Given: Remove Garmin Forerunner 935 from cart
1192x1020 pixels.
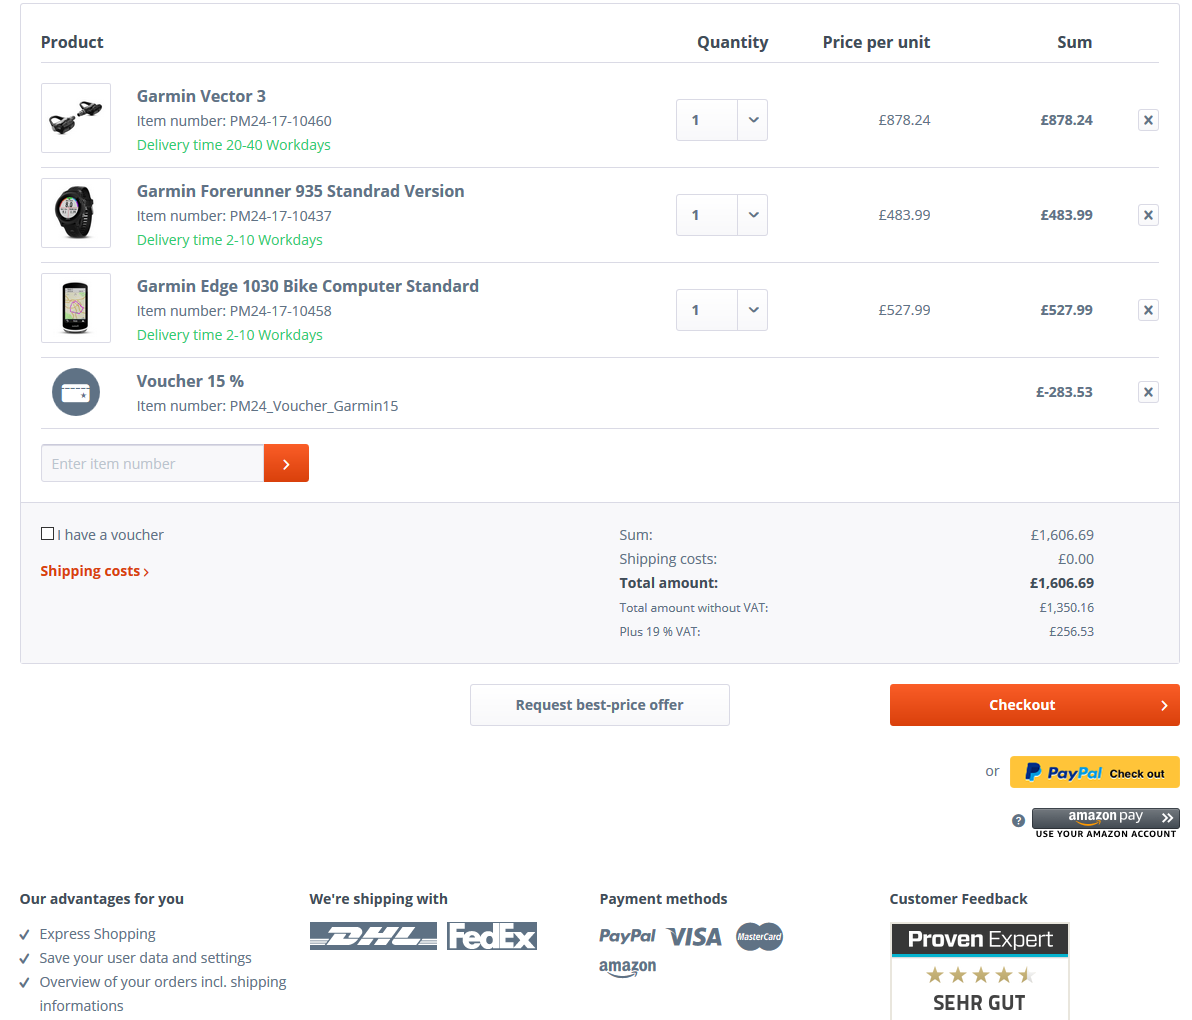Looking at the screenshot, I should [1148, 215].
